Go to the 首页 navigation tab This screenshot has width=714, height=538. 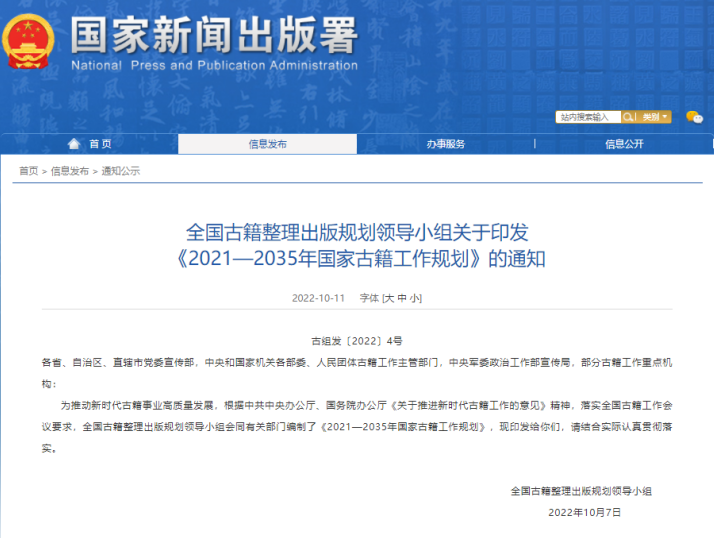[90, 144]
